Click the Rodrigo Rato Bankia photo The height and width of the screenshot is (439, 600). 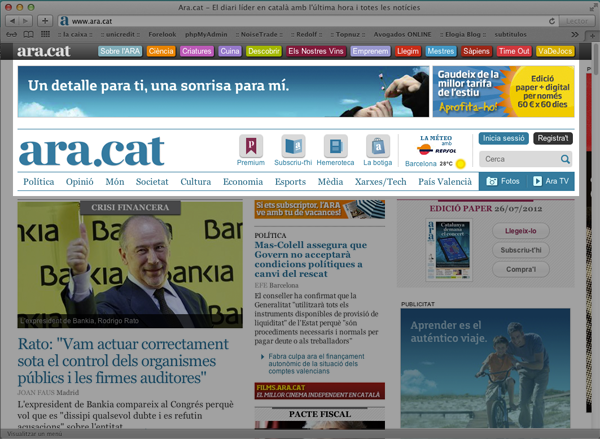click(130, 265)
